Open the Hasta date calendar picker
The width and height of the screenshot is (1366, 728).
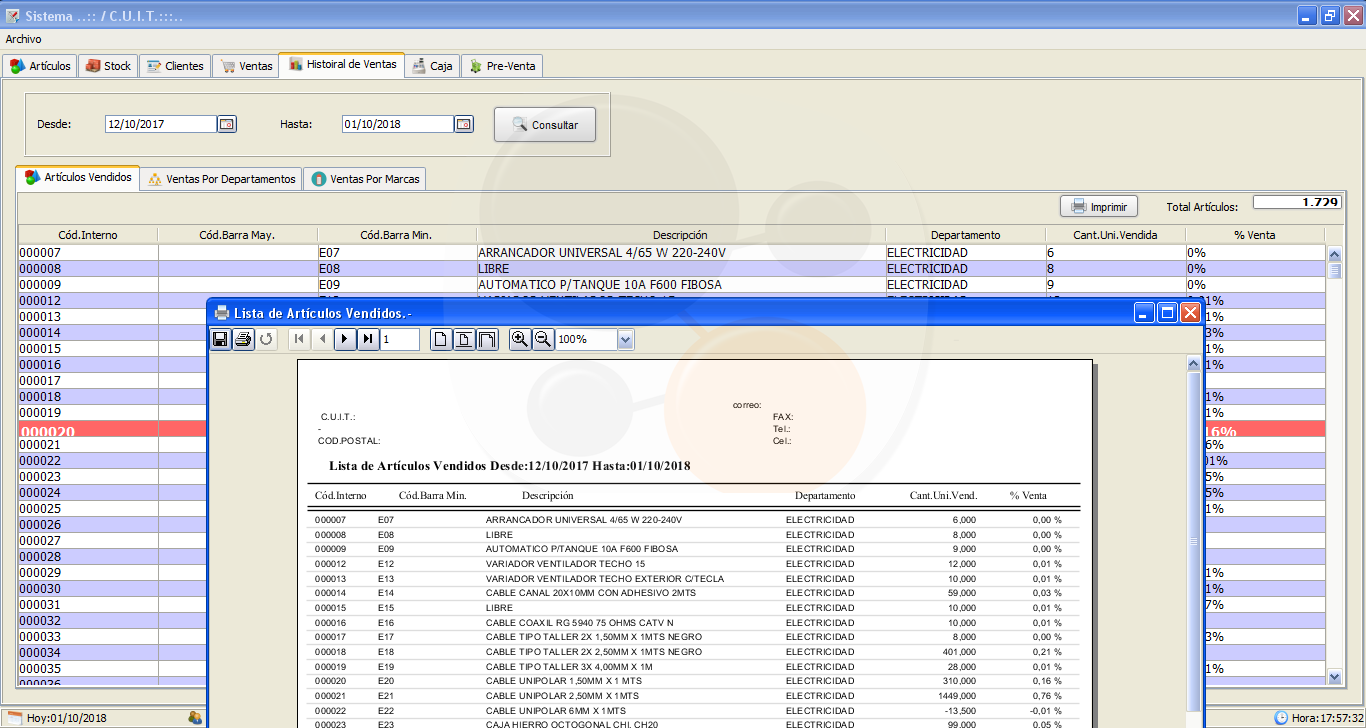click(464, 124)
